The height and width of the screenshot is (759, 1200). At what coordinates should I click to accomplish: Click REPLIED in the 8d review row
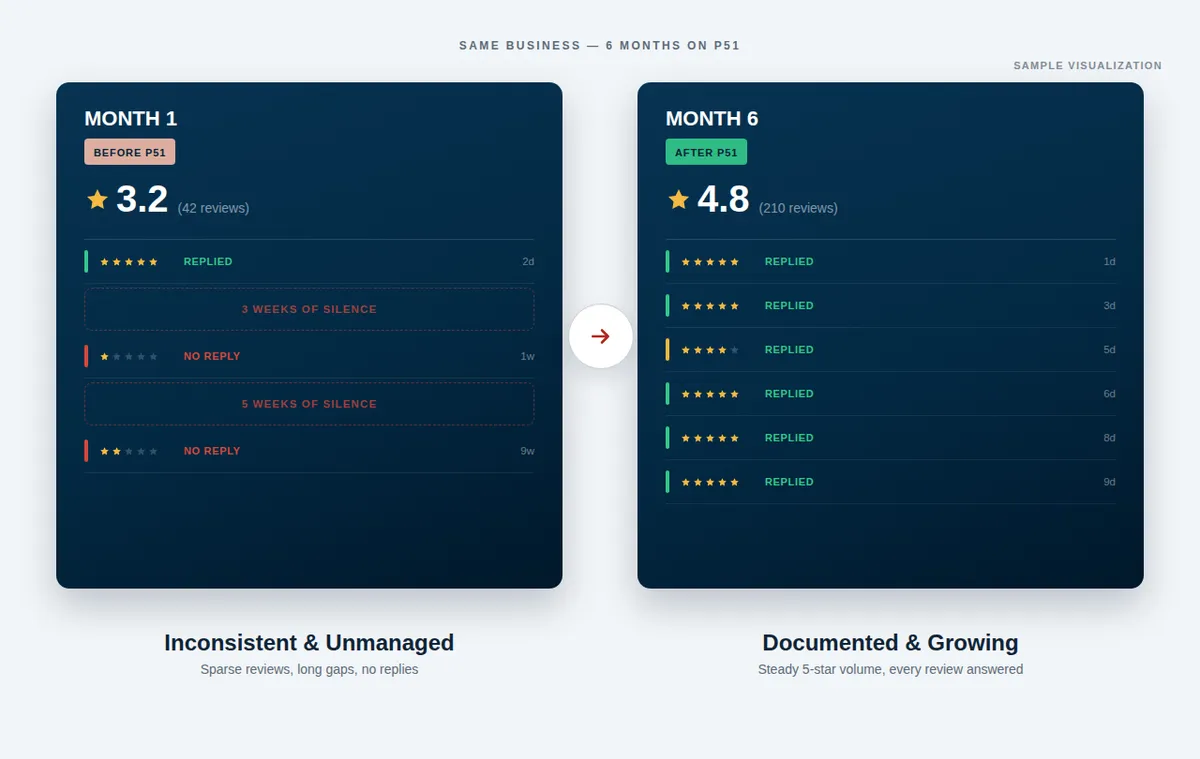[789, 438]
